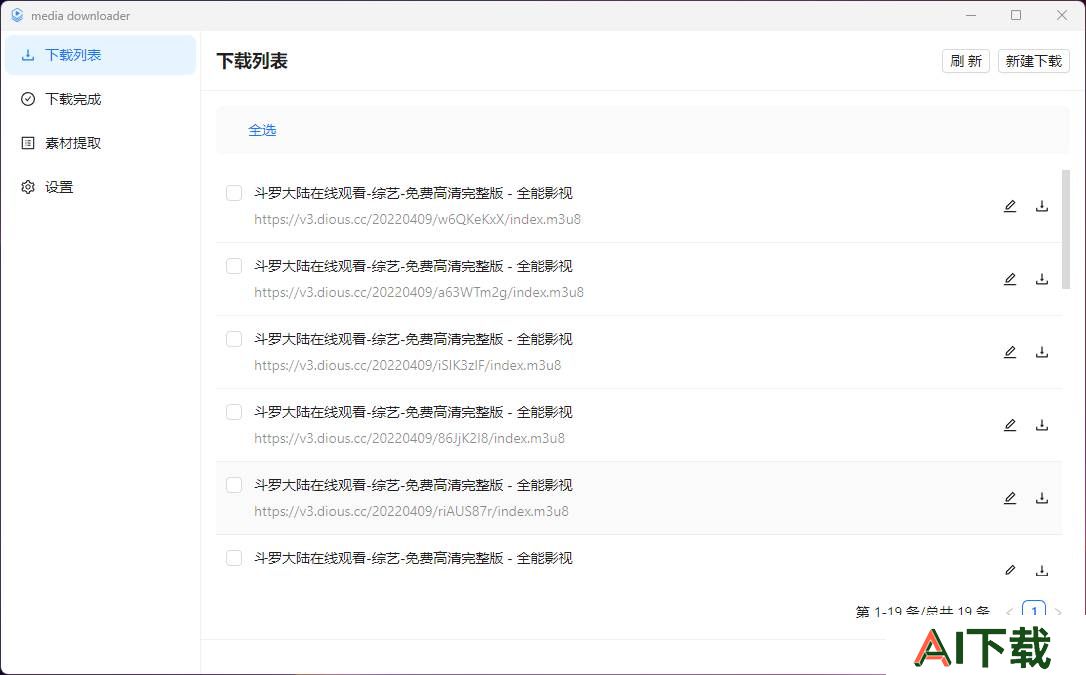The height and width of the screenshot is (675, 1086).
Task: Edit the iSIK3zIF download entry
Action: coord(1010,352)
